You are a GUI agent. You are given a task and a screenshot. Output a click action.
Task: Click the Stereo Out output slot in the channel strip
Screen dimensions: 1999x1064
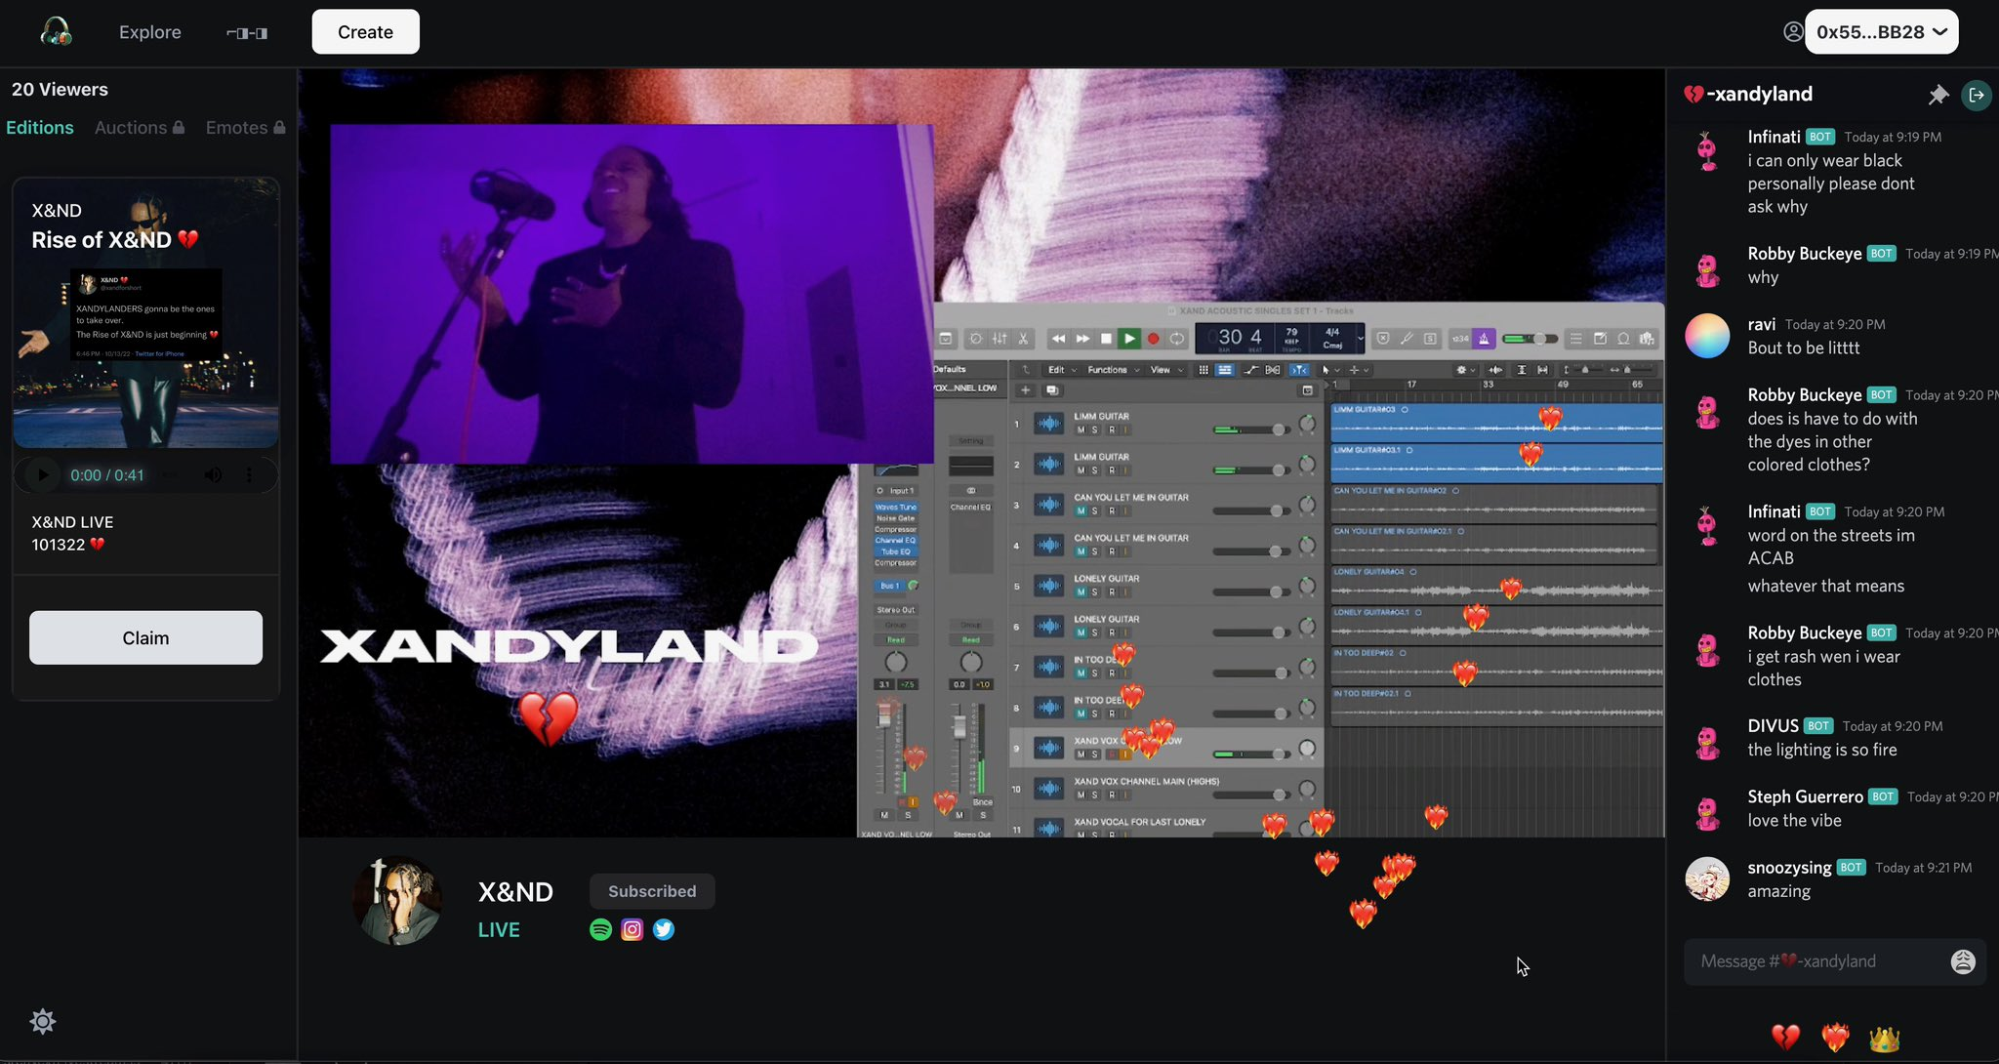(895, 610)
